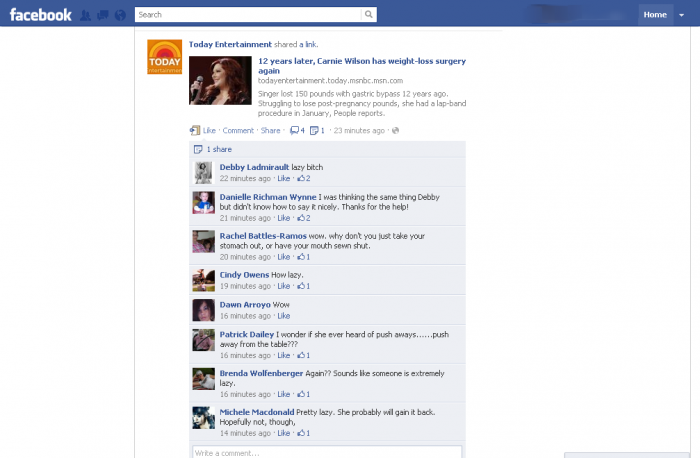View the 1 share link
This screenshot has height=458, width=700.
[x=219, y=149]
